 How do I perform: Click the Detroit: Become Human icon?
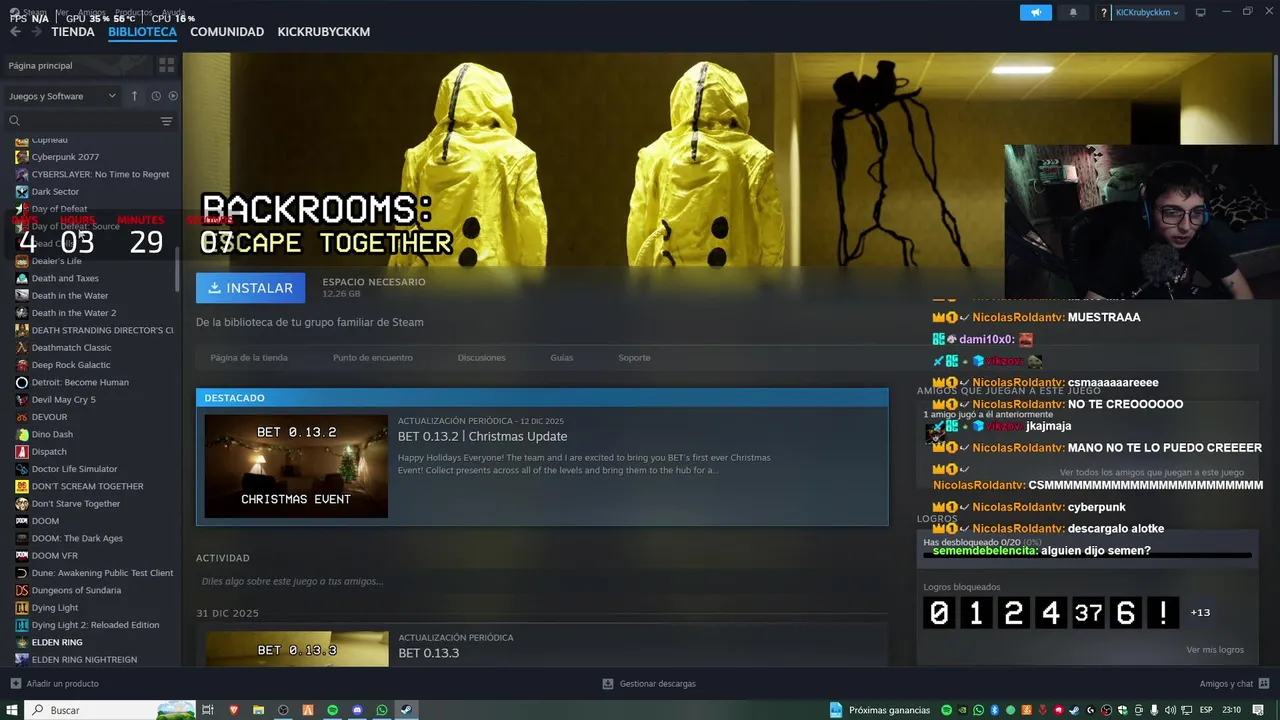tap(22, 382)
